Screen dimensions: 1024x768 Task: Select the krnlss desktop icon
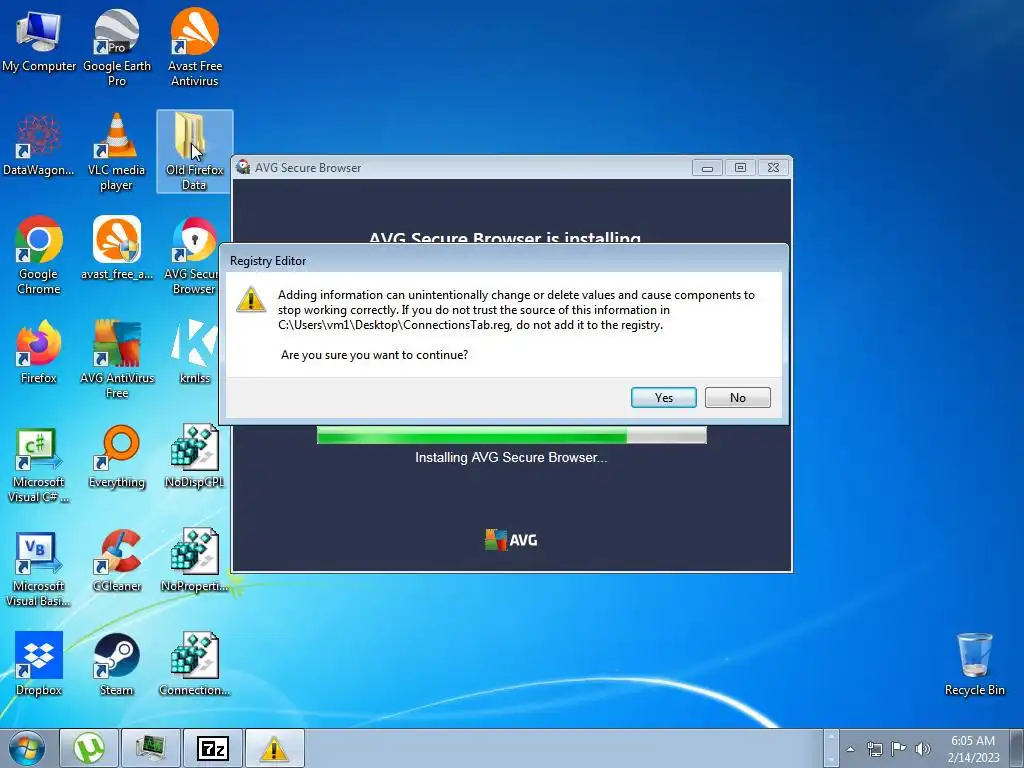coord(195,352)
